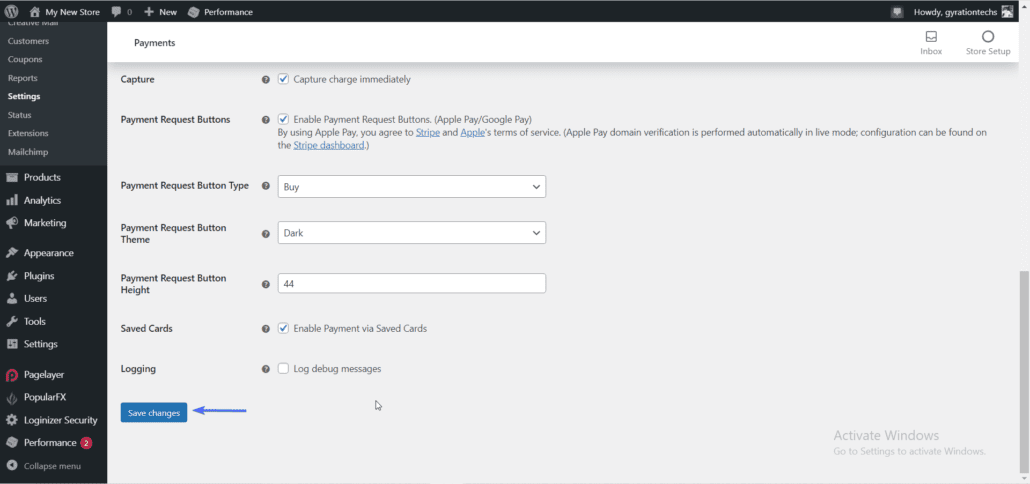The height and width of the screenshot is (484, 1030).
Task: Click the Save changes button
Action: click(x=154, y=412)
